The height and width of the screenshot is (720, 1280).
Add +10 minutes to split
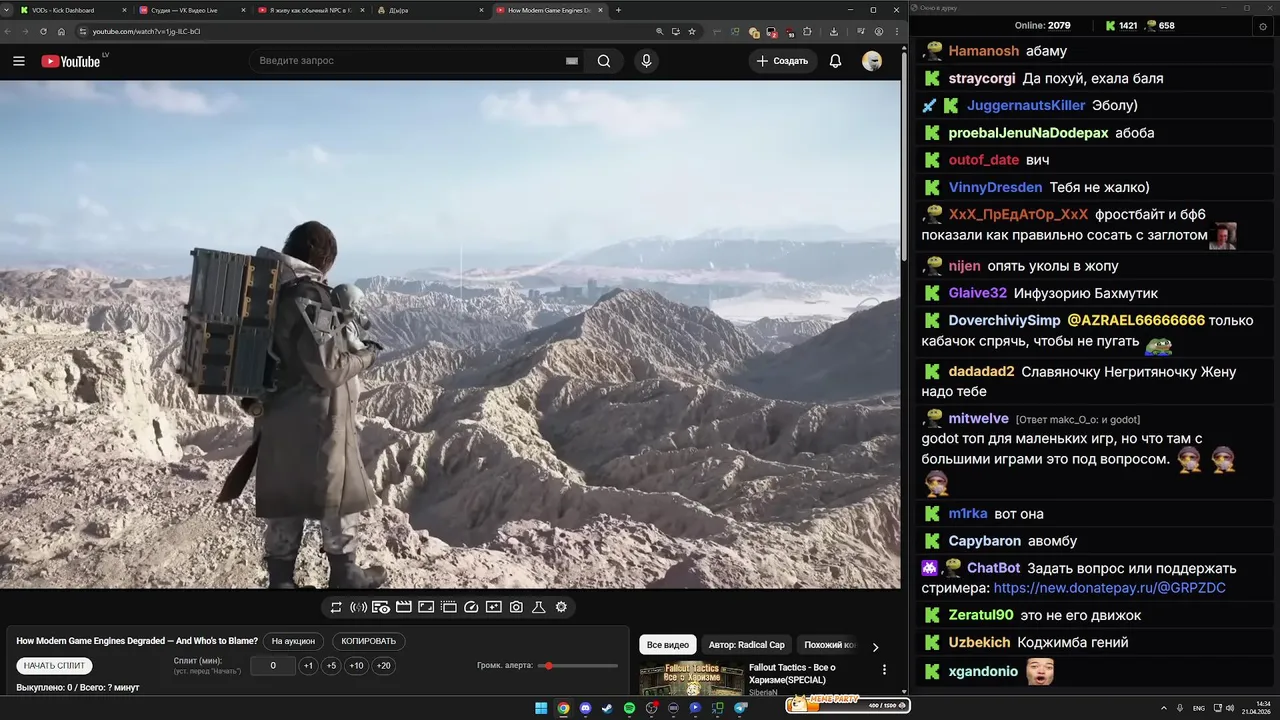(356, 666)
